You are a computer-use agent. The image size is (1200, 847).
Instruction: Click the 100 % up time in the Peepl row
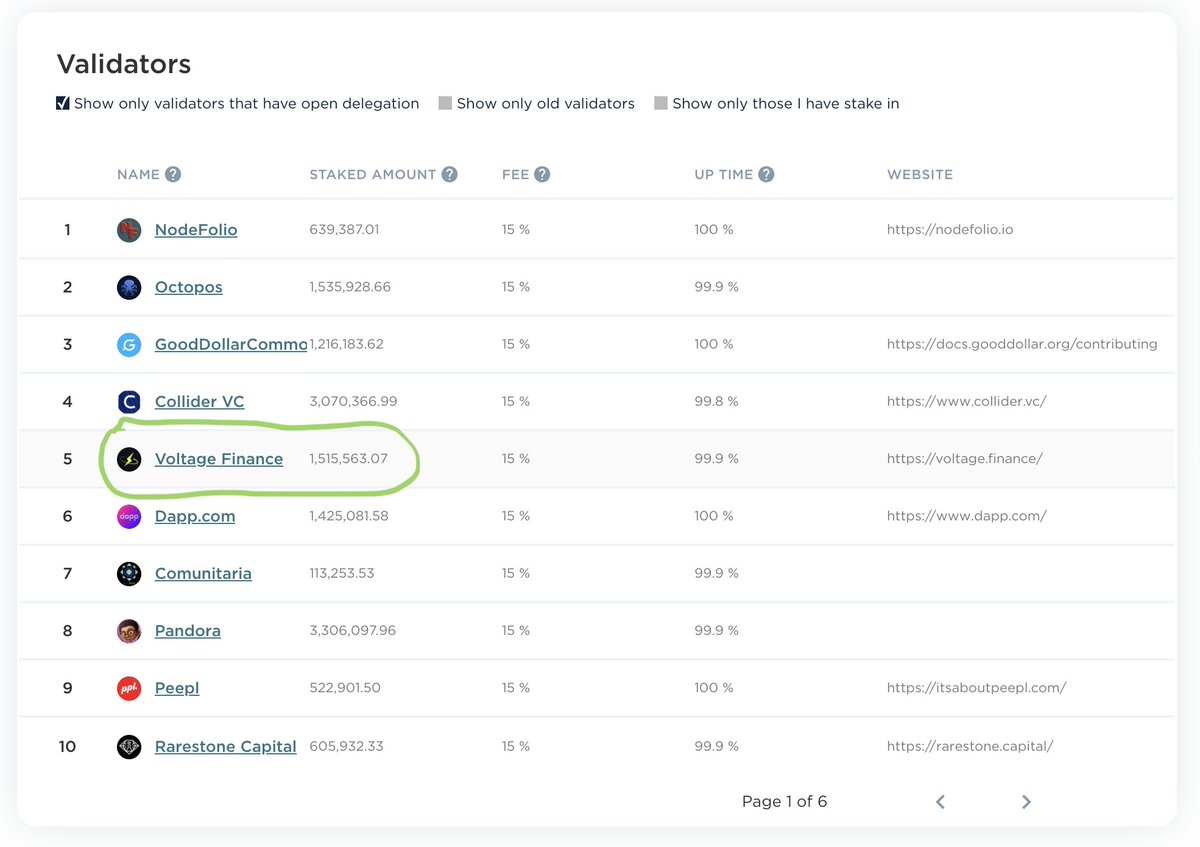point(714,688)
